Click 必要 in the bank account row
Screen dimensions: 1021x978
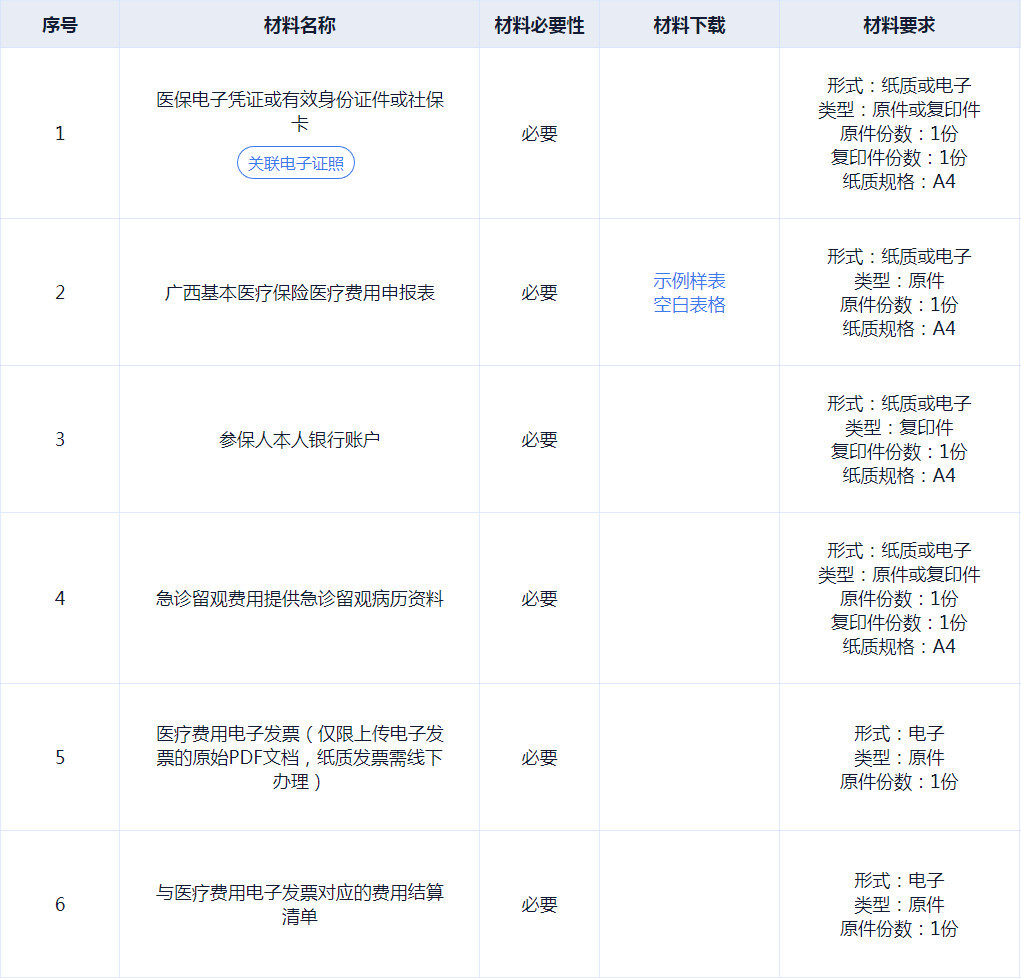[x=539, y=440]
